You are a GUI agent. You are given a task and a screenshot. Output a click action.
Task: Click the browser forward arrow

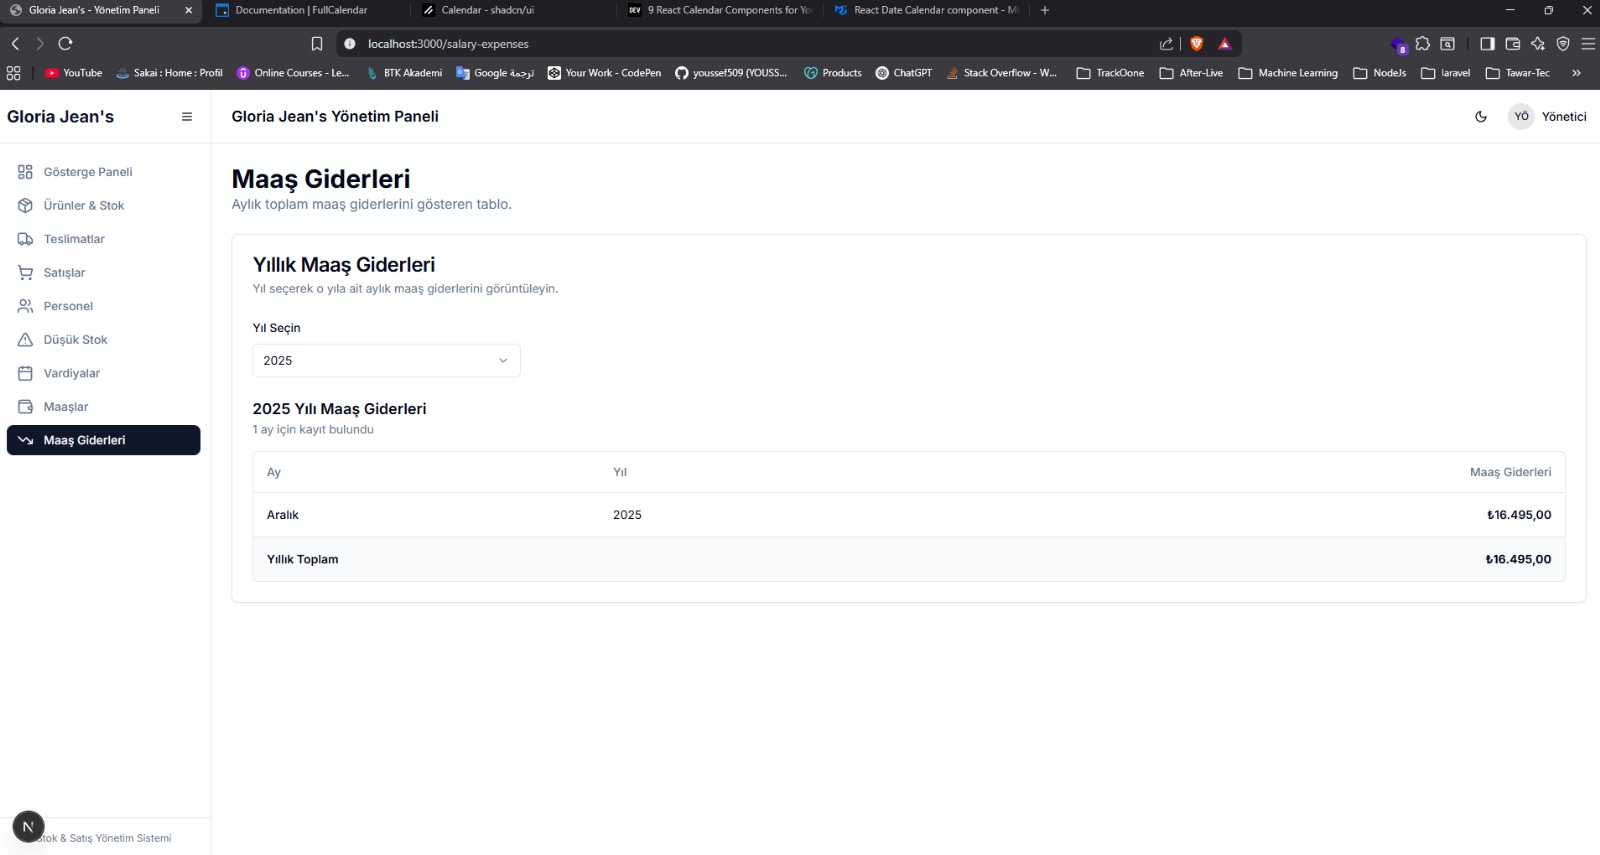(40, 43)
